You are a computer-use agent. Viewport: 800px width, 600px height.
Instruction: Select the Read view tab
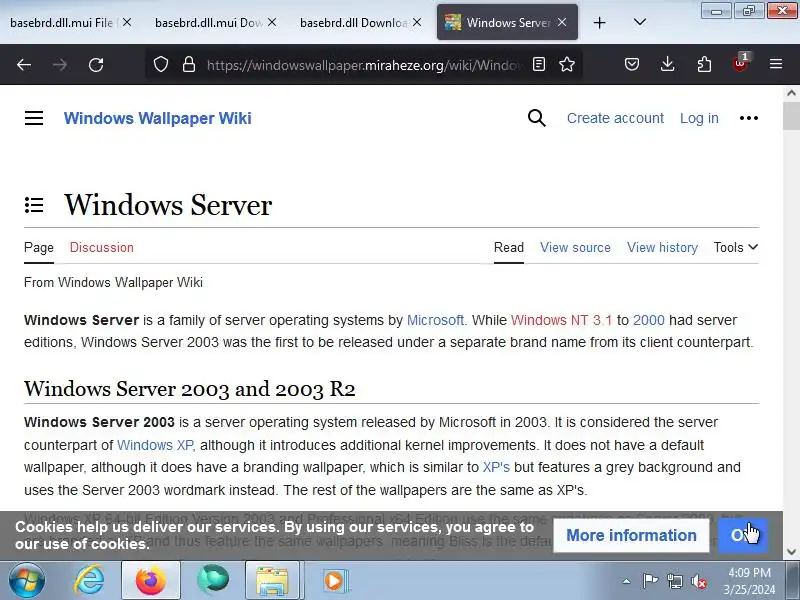509,247
